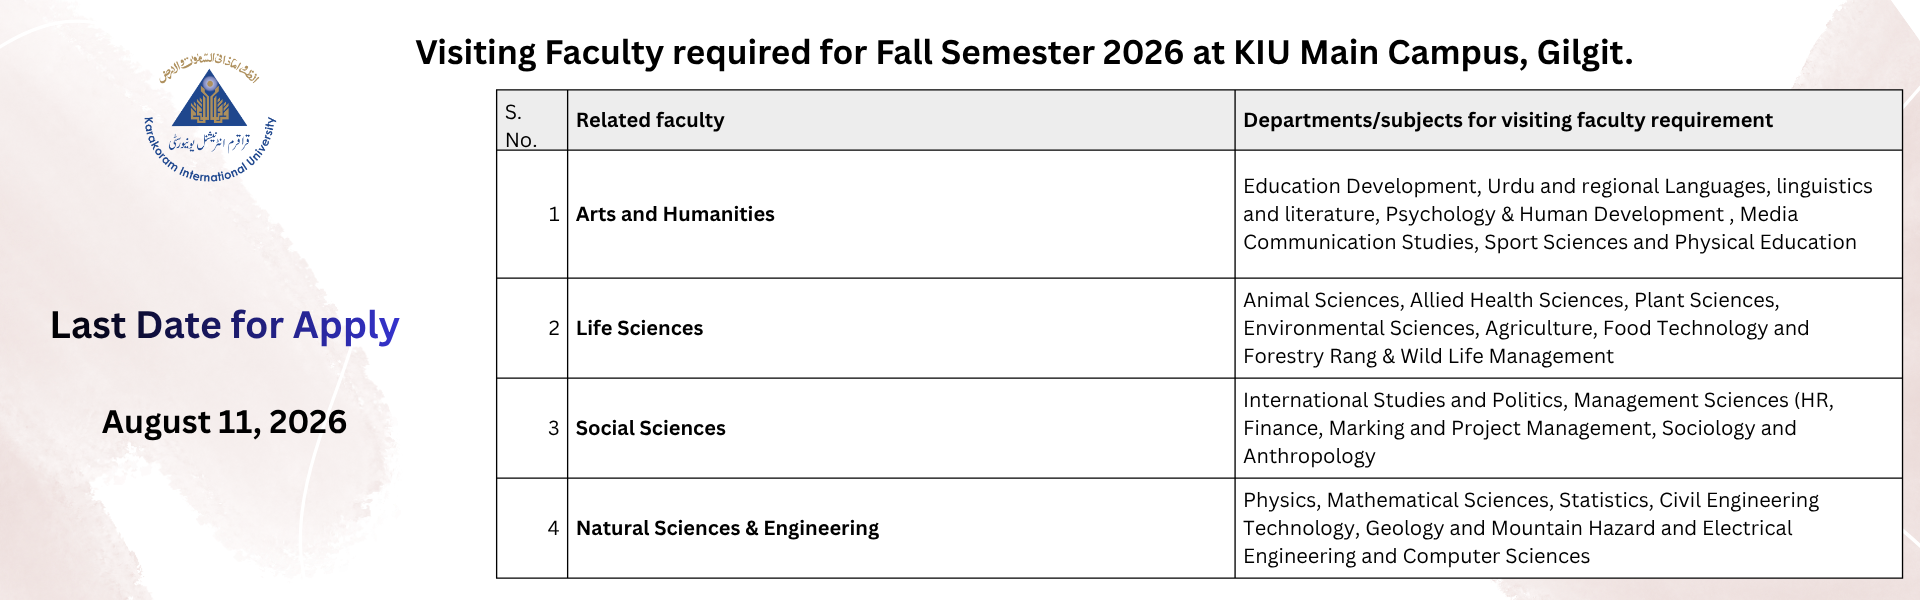Click the 'Last Date for Apply' text
1920x600 pixels.
coord(225,325)
